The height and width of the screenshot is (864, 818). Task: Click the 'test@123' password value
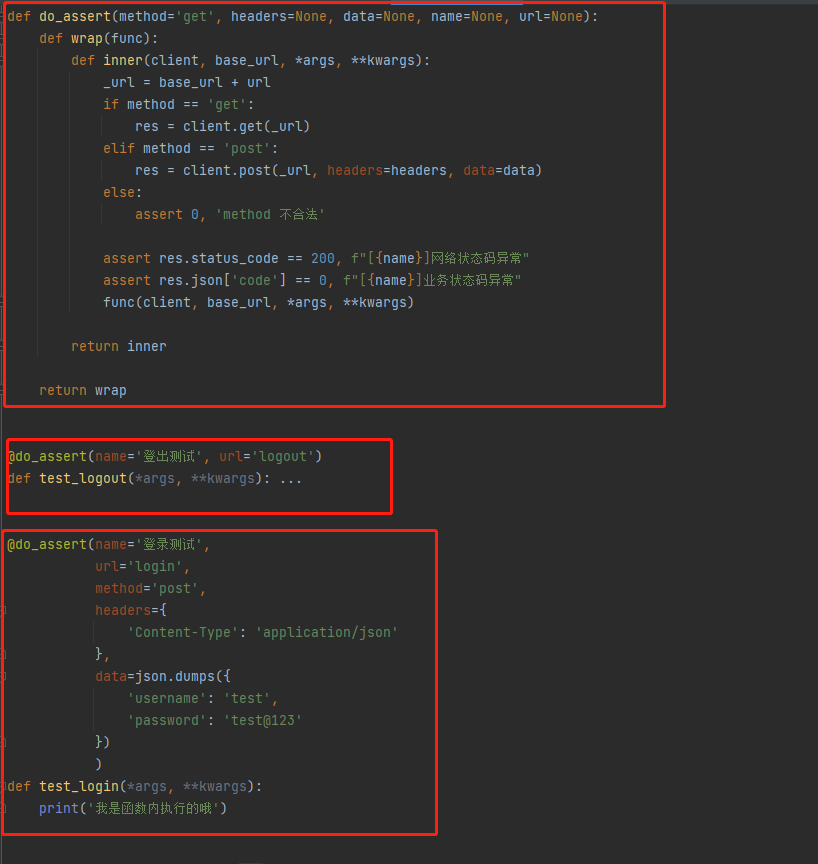click(262, 721)
